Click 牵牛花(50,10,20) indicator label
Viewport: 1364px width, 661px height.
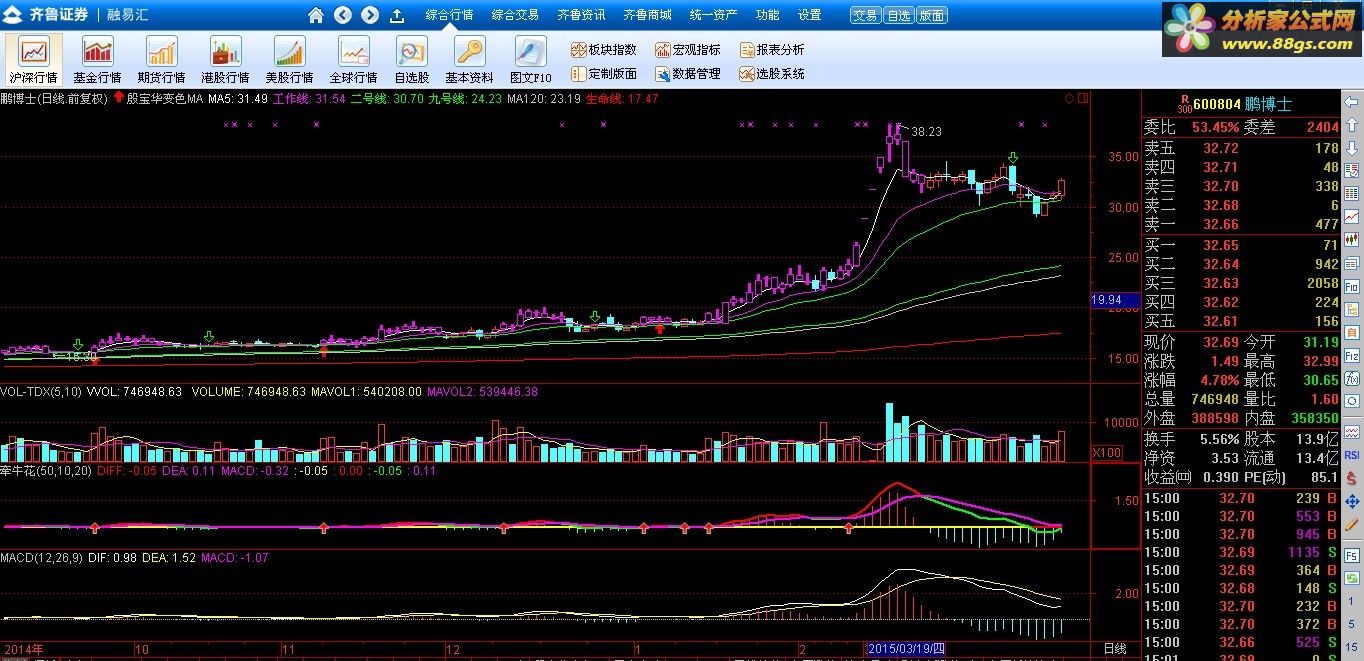(x=46, y=470)
